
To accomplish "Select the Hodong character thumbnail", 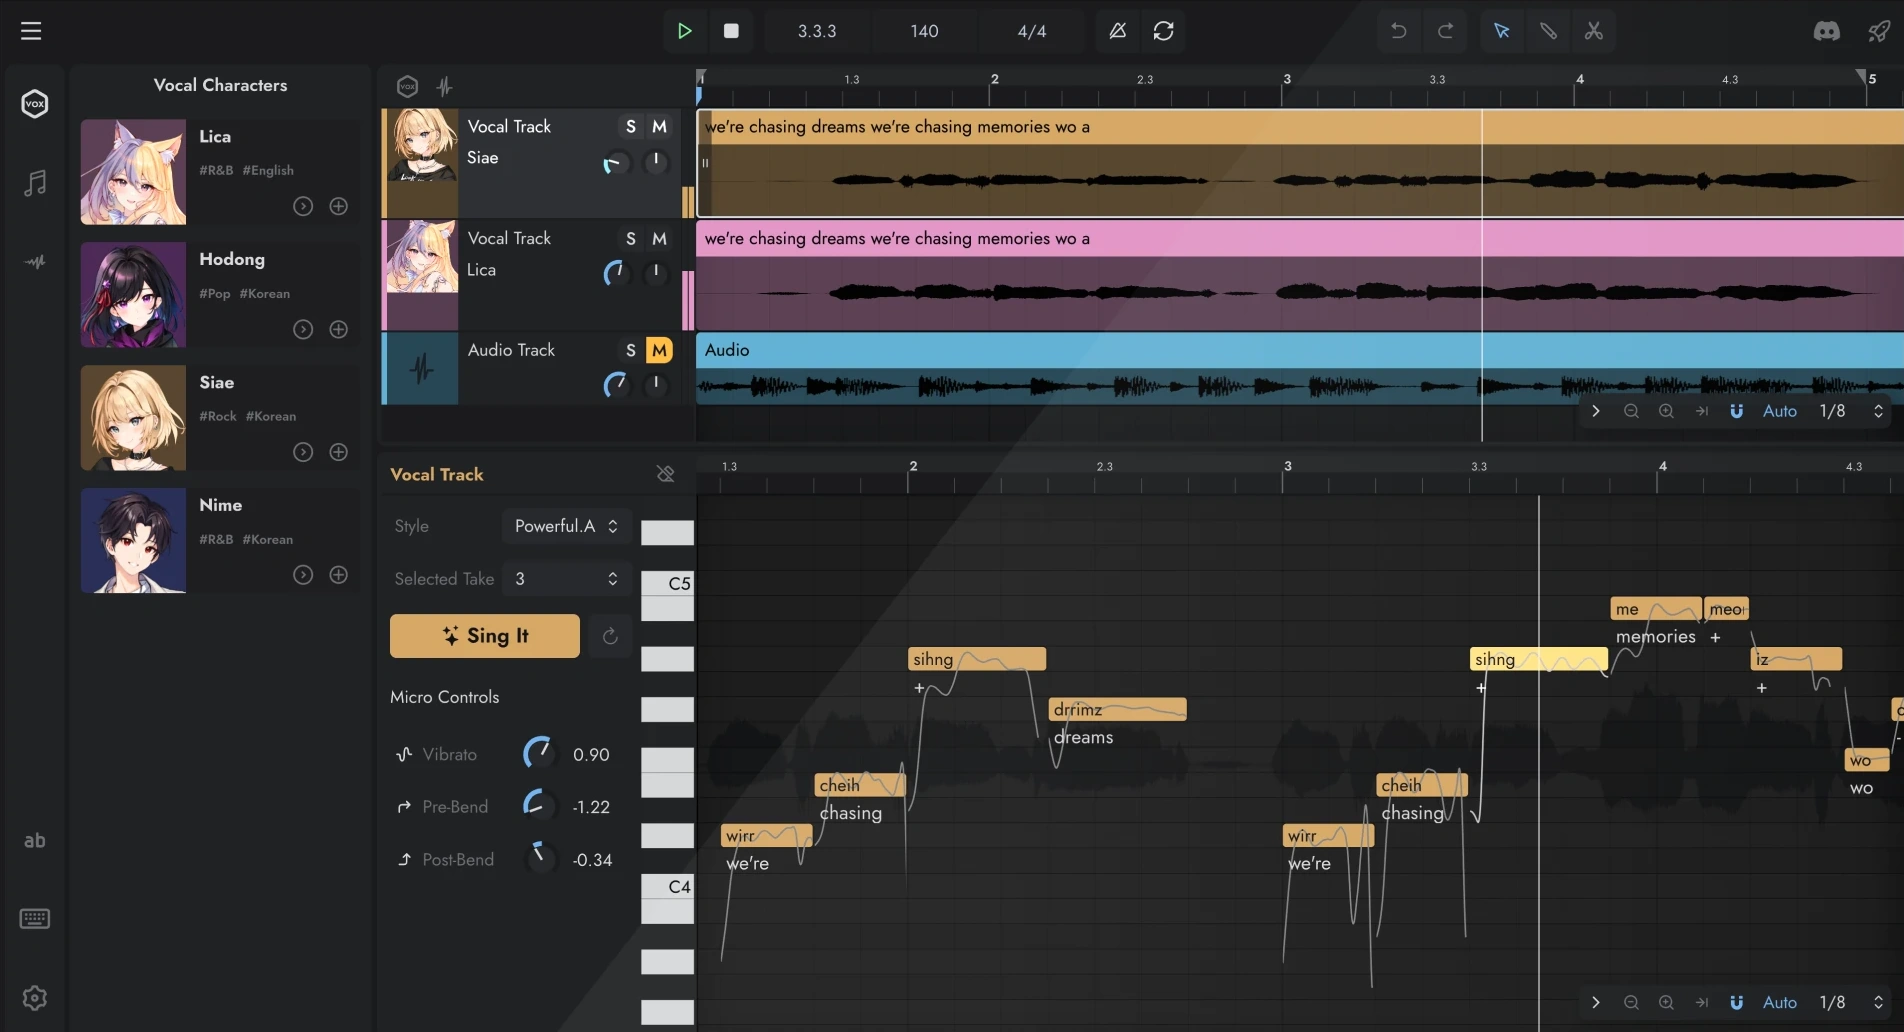I will tap(133, 294).
